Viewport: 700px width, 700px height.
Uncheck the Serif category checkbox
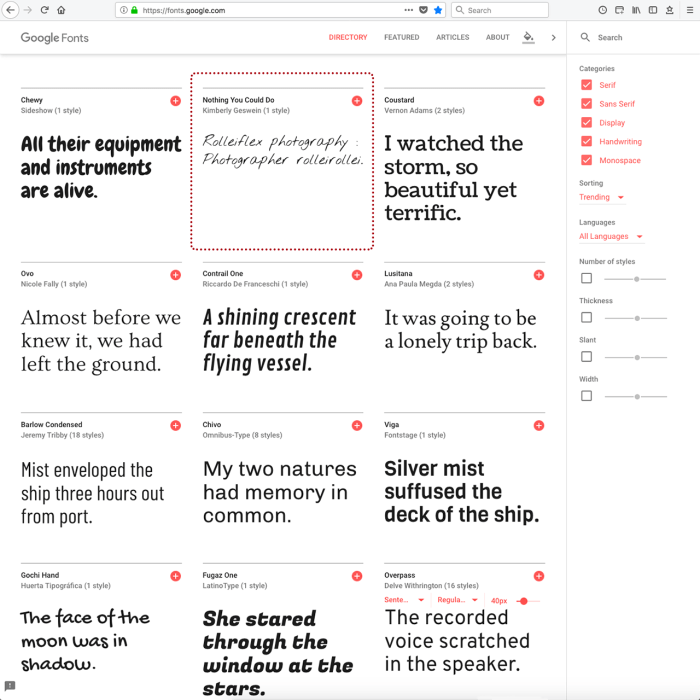pyautogui.click(x=586, y=85)
